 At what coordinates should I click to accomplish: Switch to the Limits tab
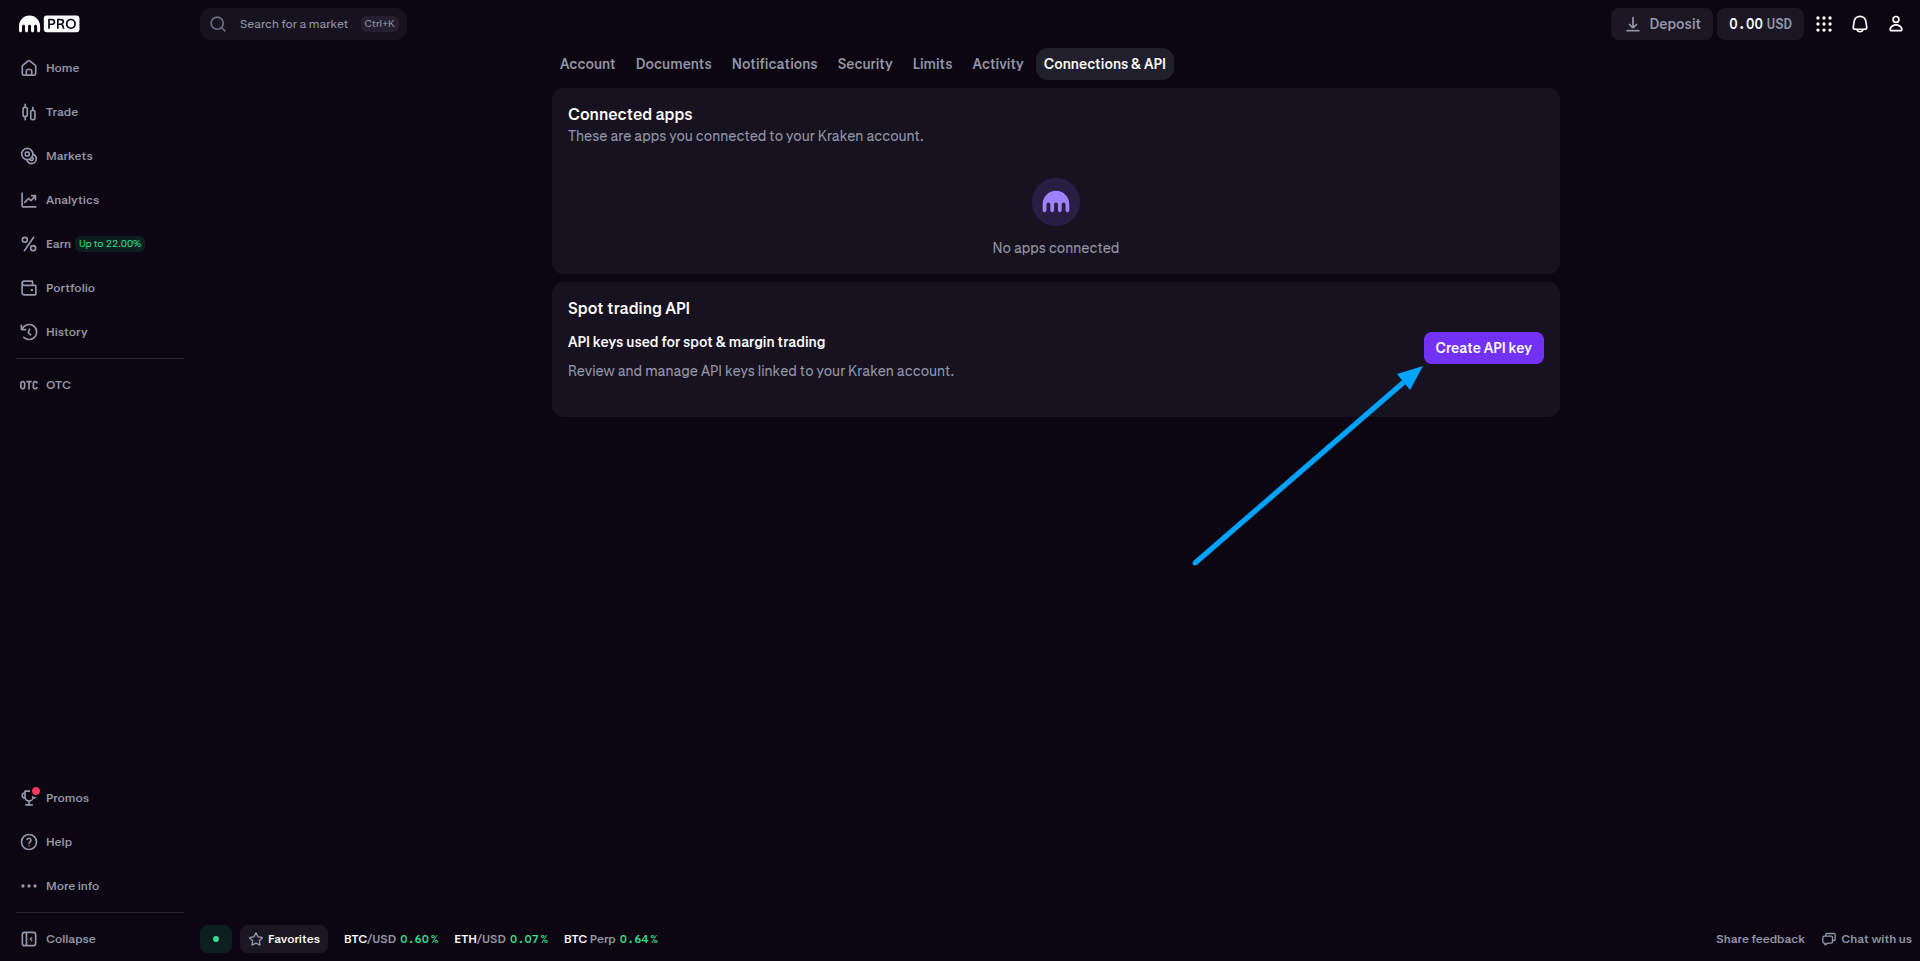coord(932,64)
